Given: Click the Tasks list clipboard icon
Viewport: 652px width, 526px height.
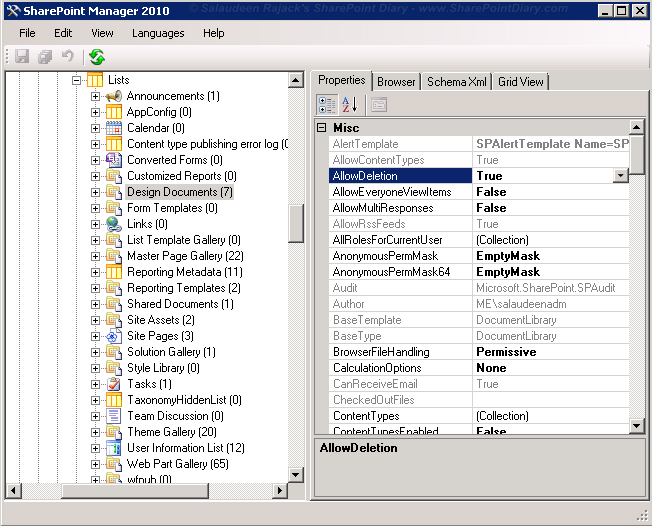Looking at the screenshot, I should point(114,384).
